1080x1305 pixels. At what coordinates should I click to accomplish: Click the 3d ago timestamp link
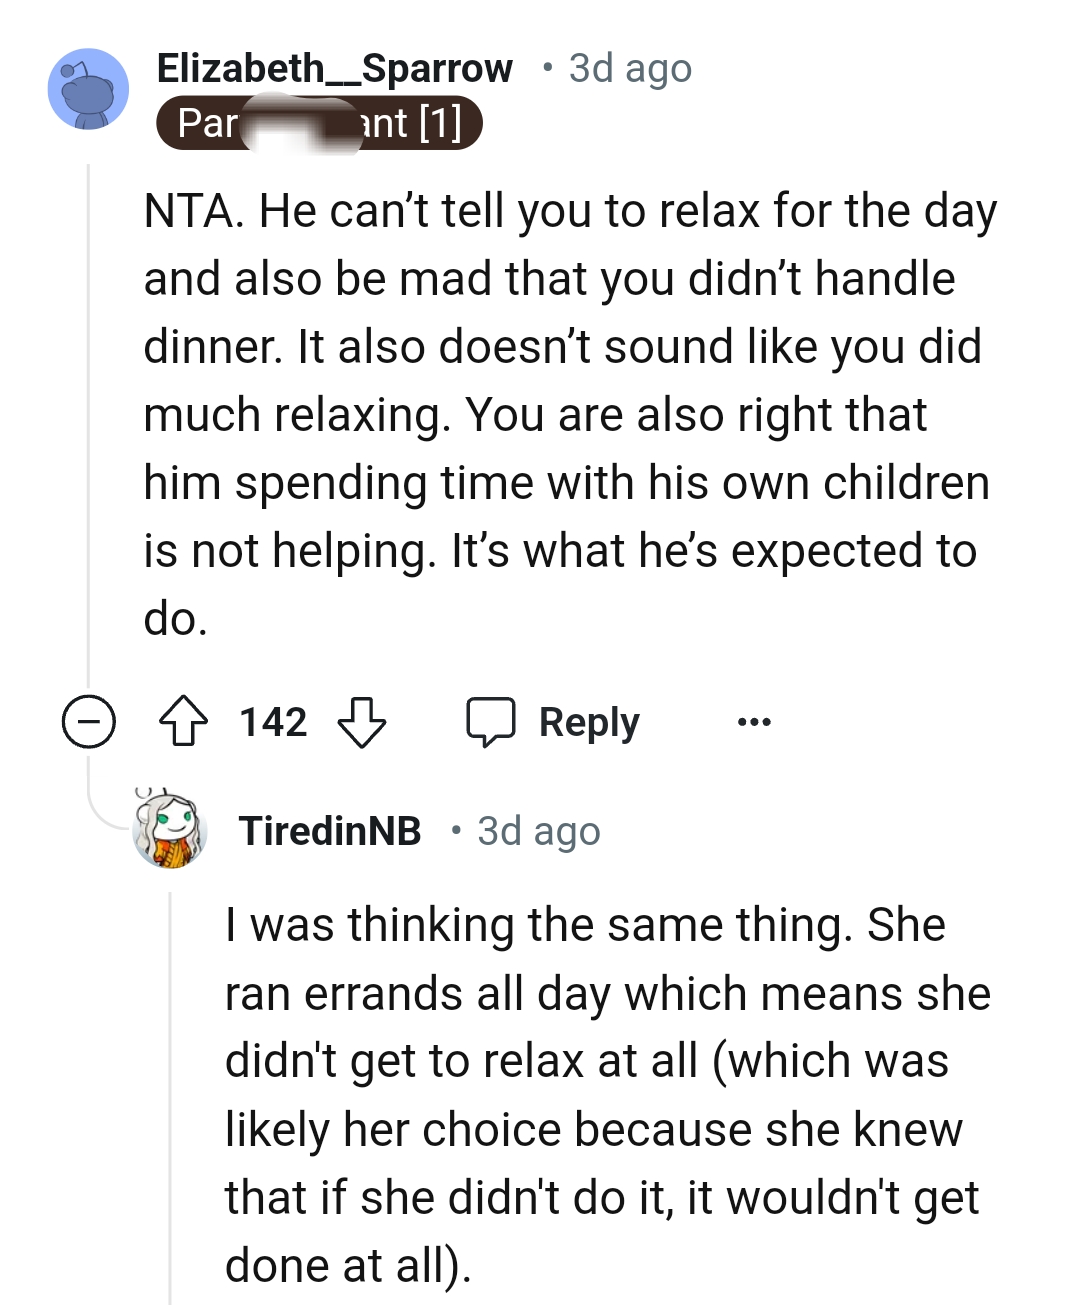tap(628, 68)
